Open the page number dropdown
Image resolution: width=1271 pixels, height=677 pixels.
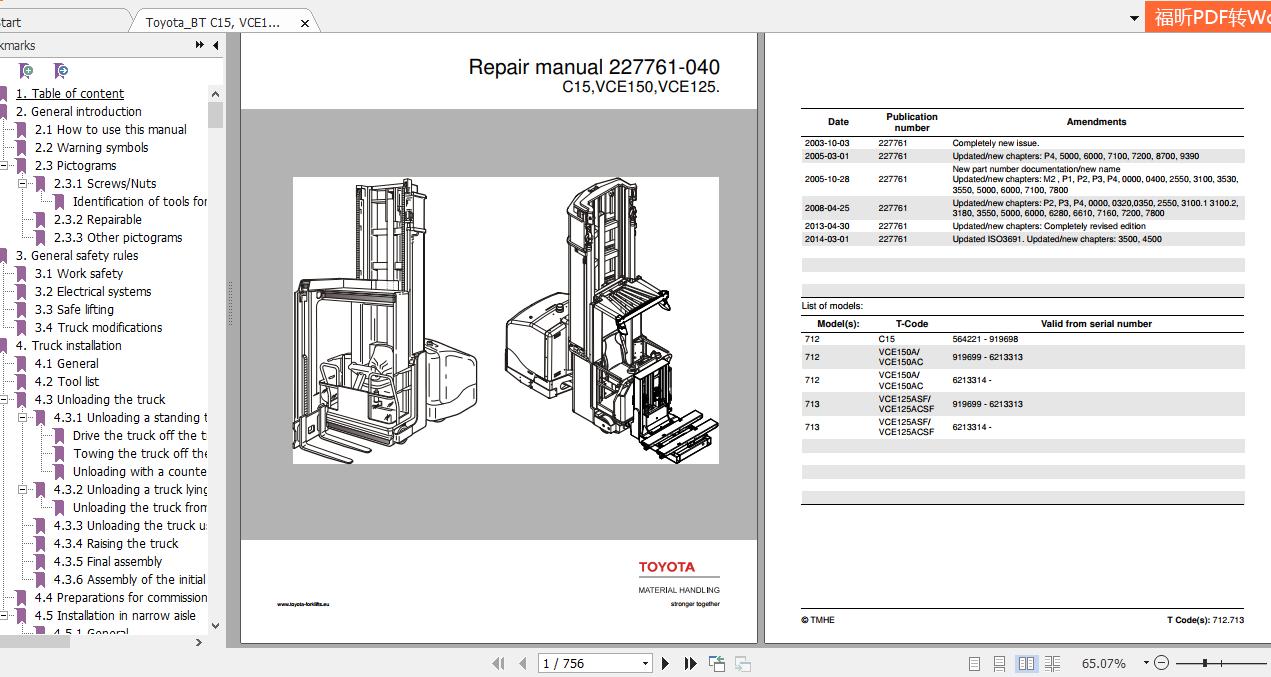[646, 663]
